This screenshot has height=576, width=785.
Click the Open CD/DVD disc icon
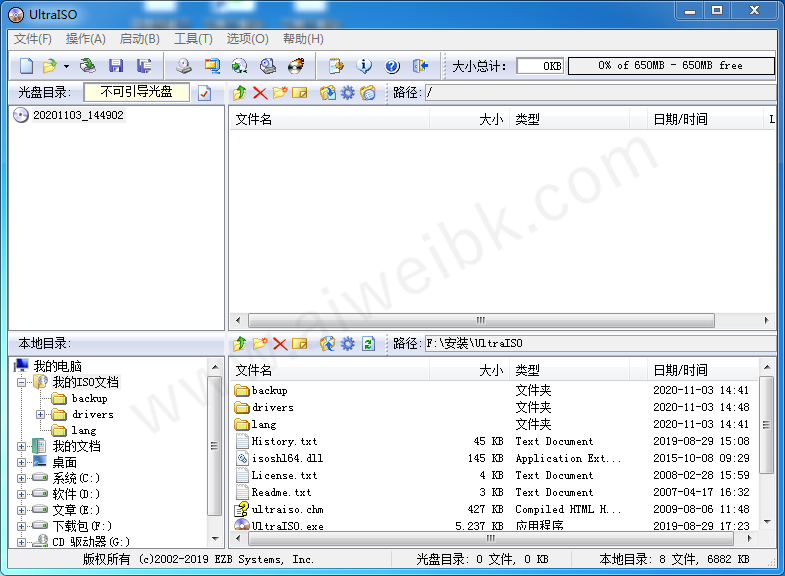pos(88,66)
